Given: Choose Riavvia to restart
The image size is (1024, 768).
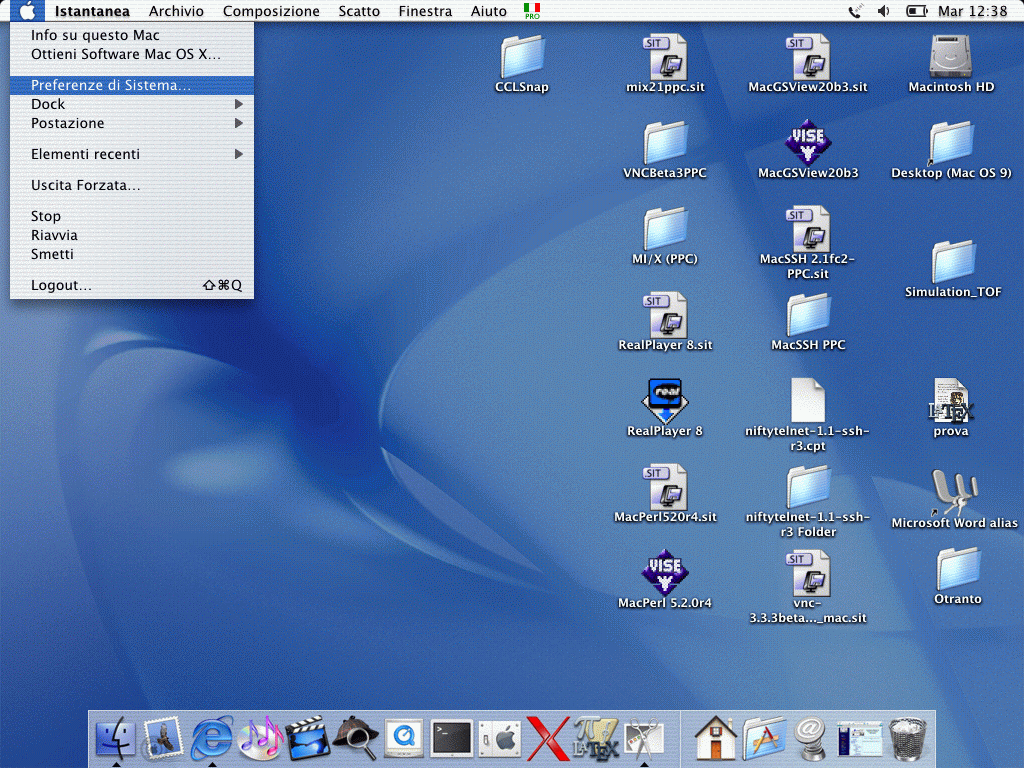Looking at the screenshot, I should pos(132,235).
